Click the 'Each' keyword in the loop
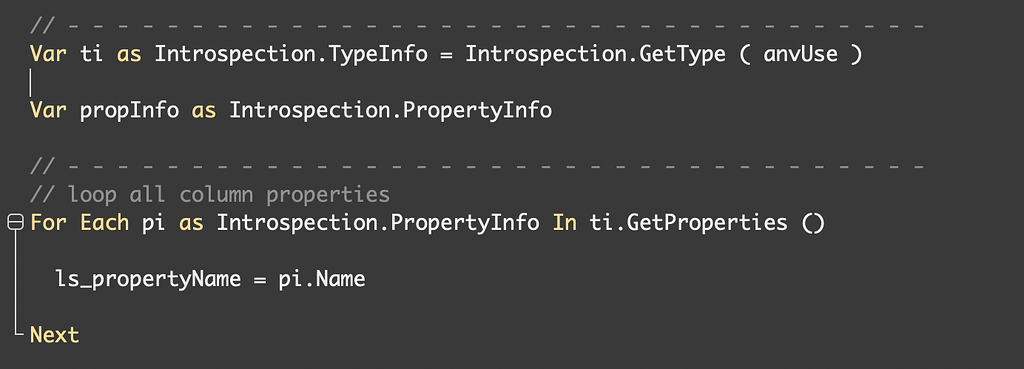Viewport: 1024px width, 369px height. [x=104, y=223]
